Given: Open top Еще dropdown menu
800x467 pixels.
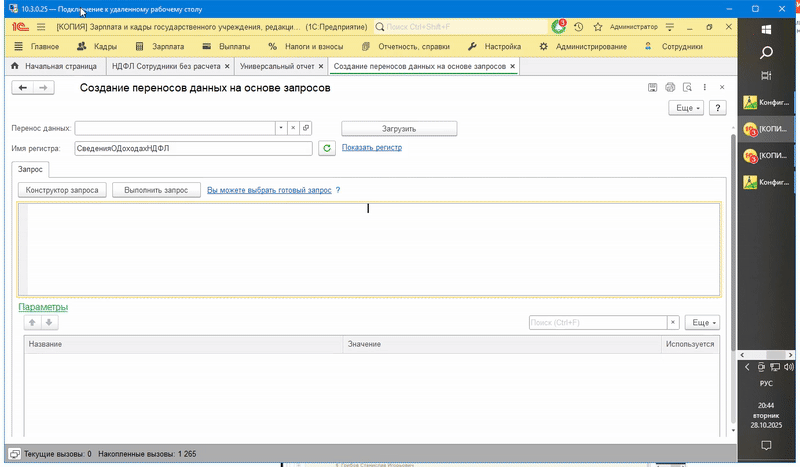Looking at the screenshot, I should tap(687, 108).
